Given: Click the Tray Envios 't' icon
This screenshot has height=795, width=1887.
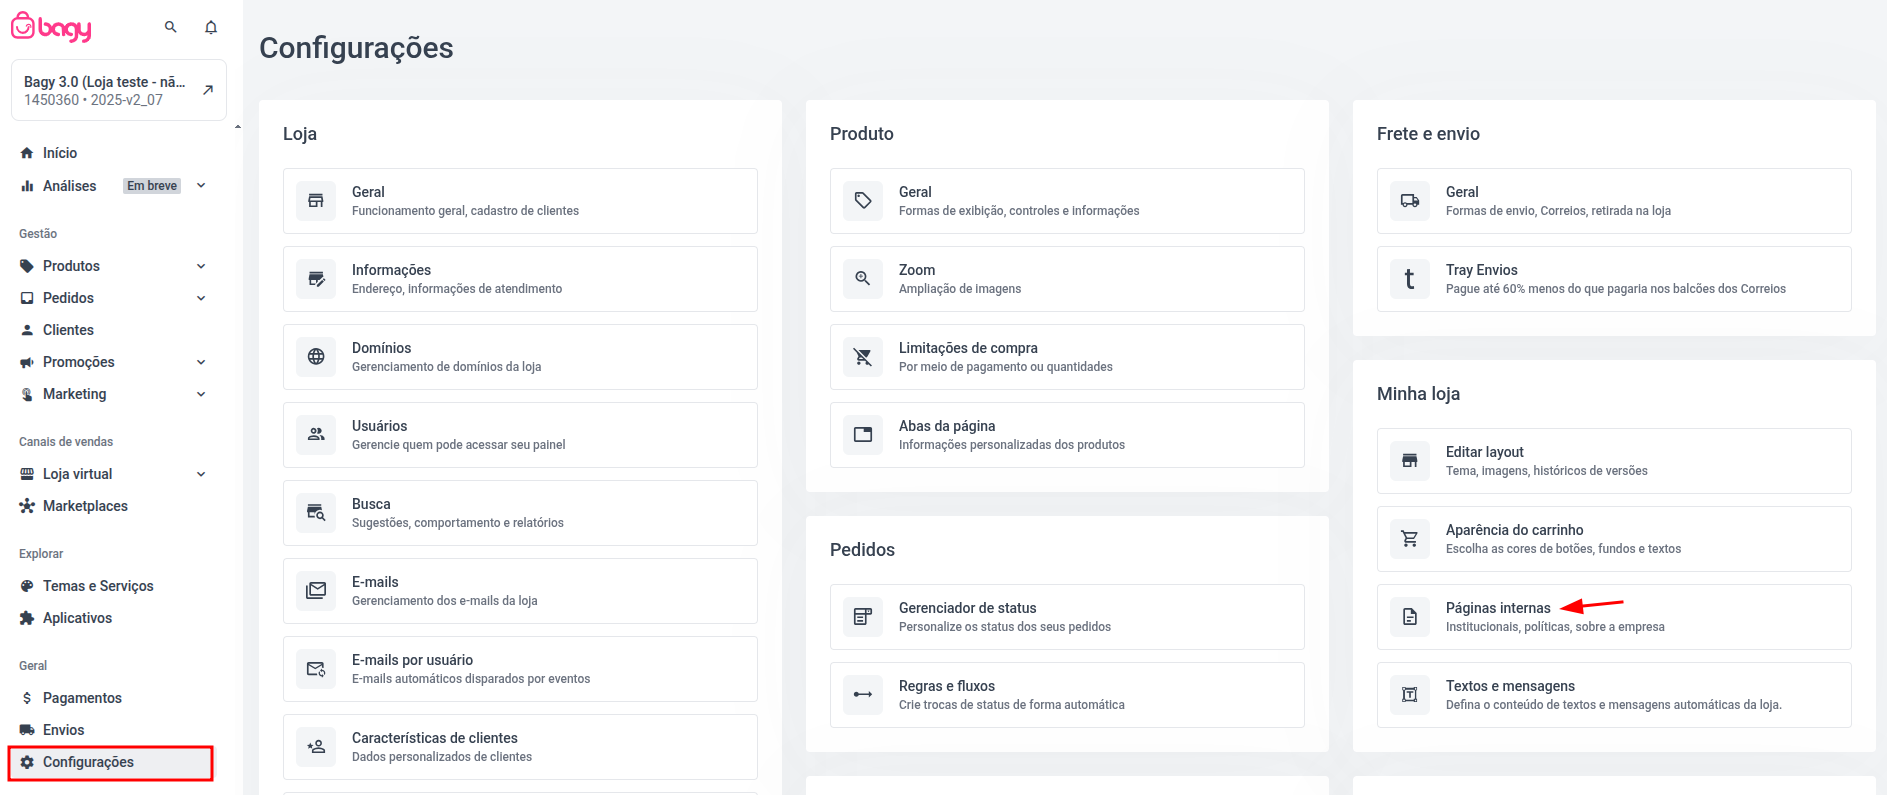Looking at the screenshot, I should 1410,279.
